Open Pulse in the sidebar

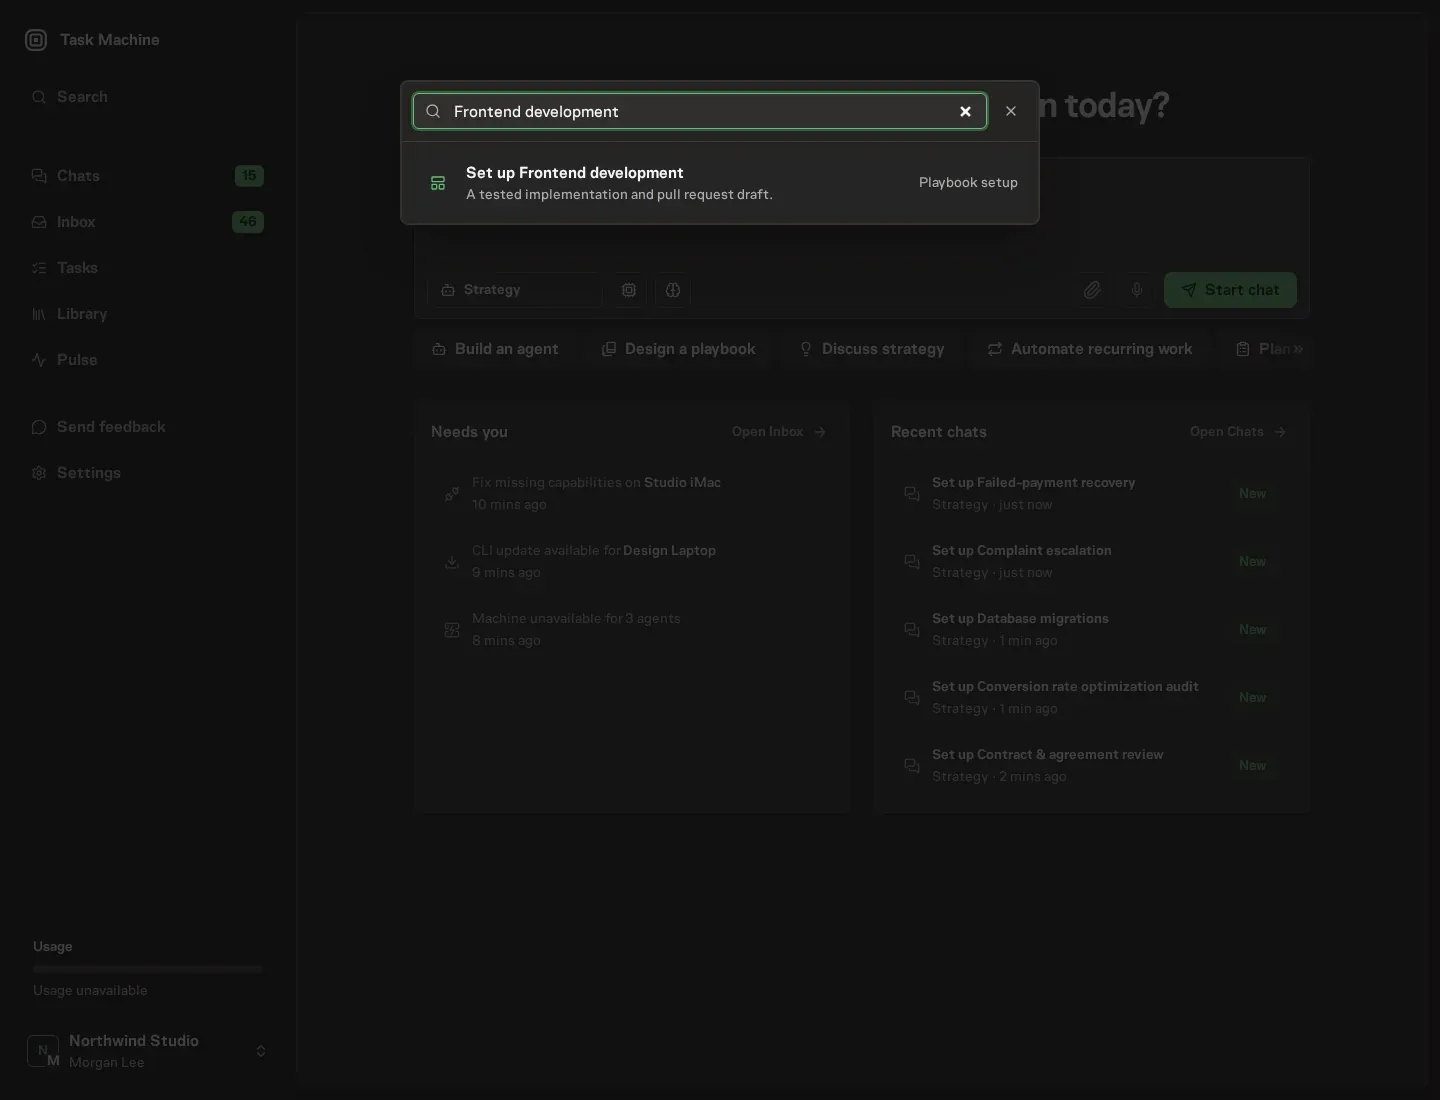[x=147, y=360]
